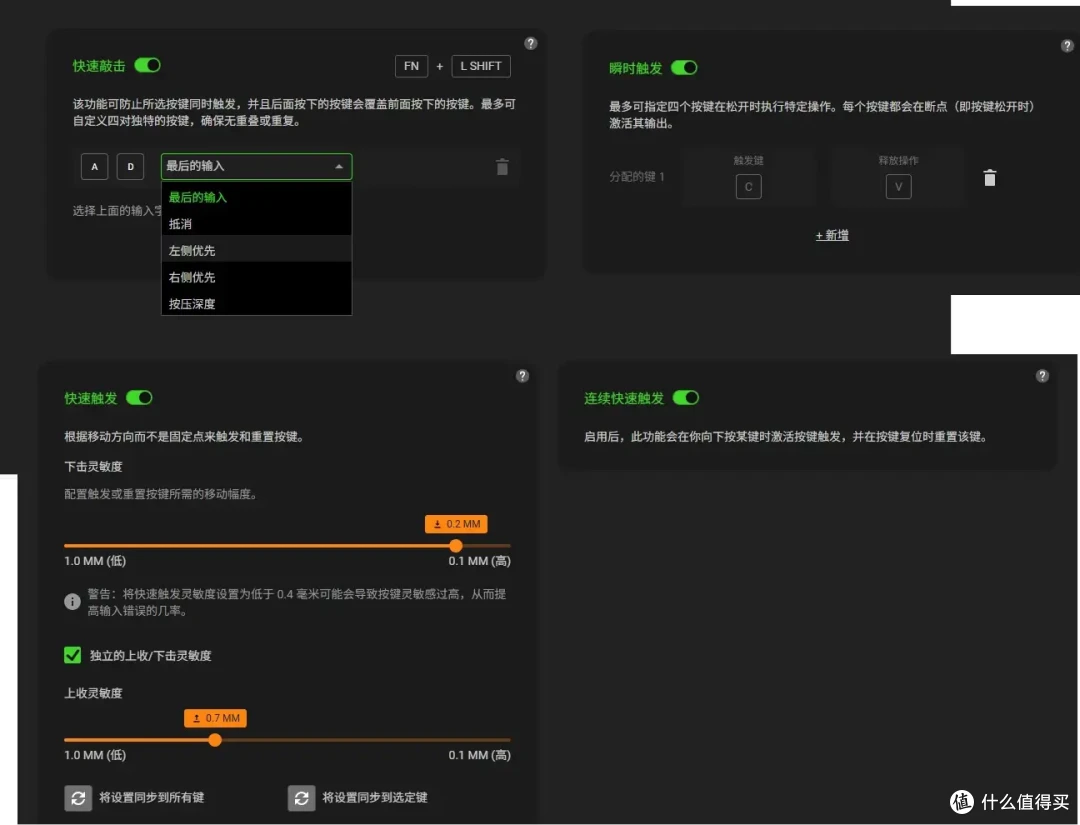Open help icon in 瞬时触发 panel

point(1067,46)
